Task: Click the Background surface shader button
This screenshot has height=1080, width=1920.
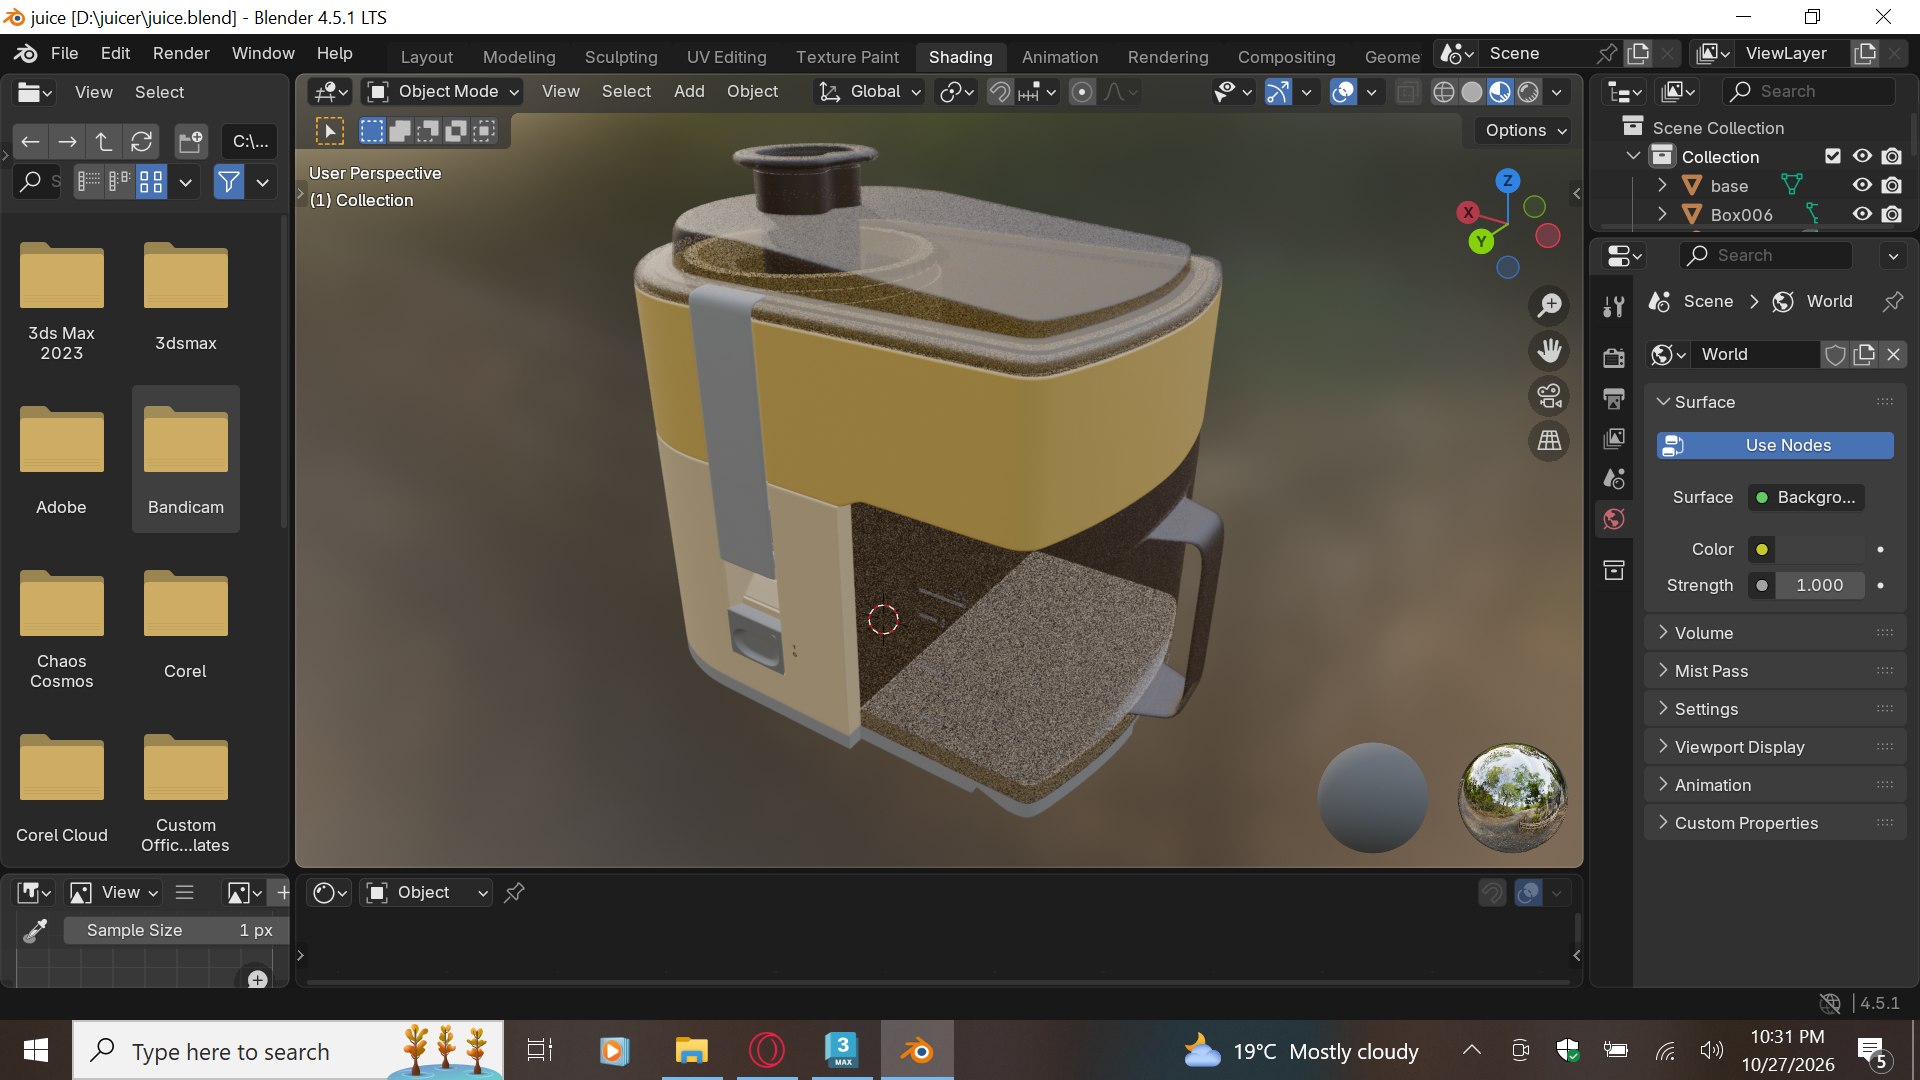Action: [1805, 497]
